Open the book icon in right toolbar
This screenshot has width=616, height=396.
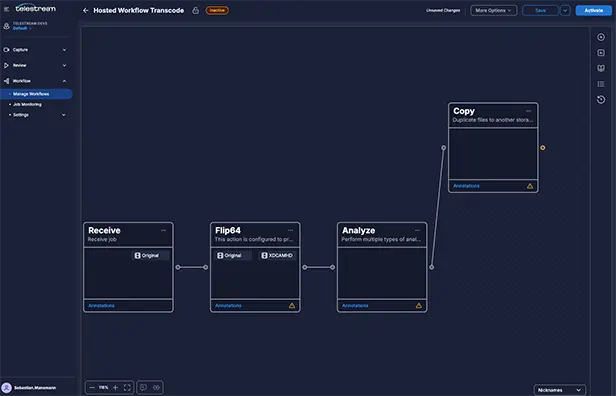tap(601, 68)
